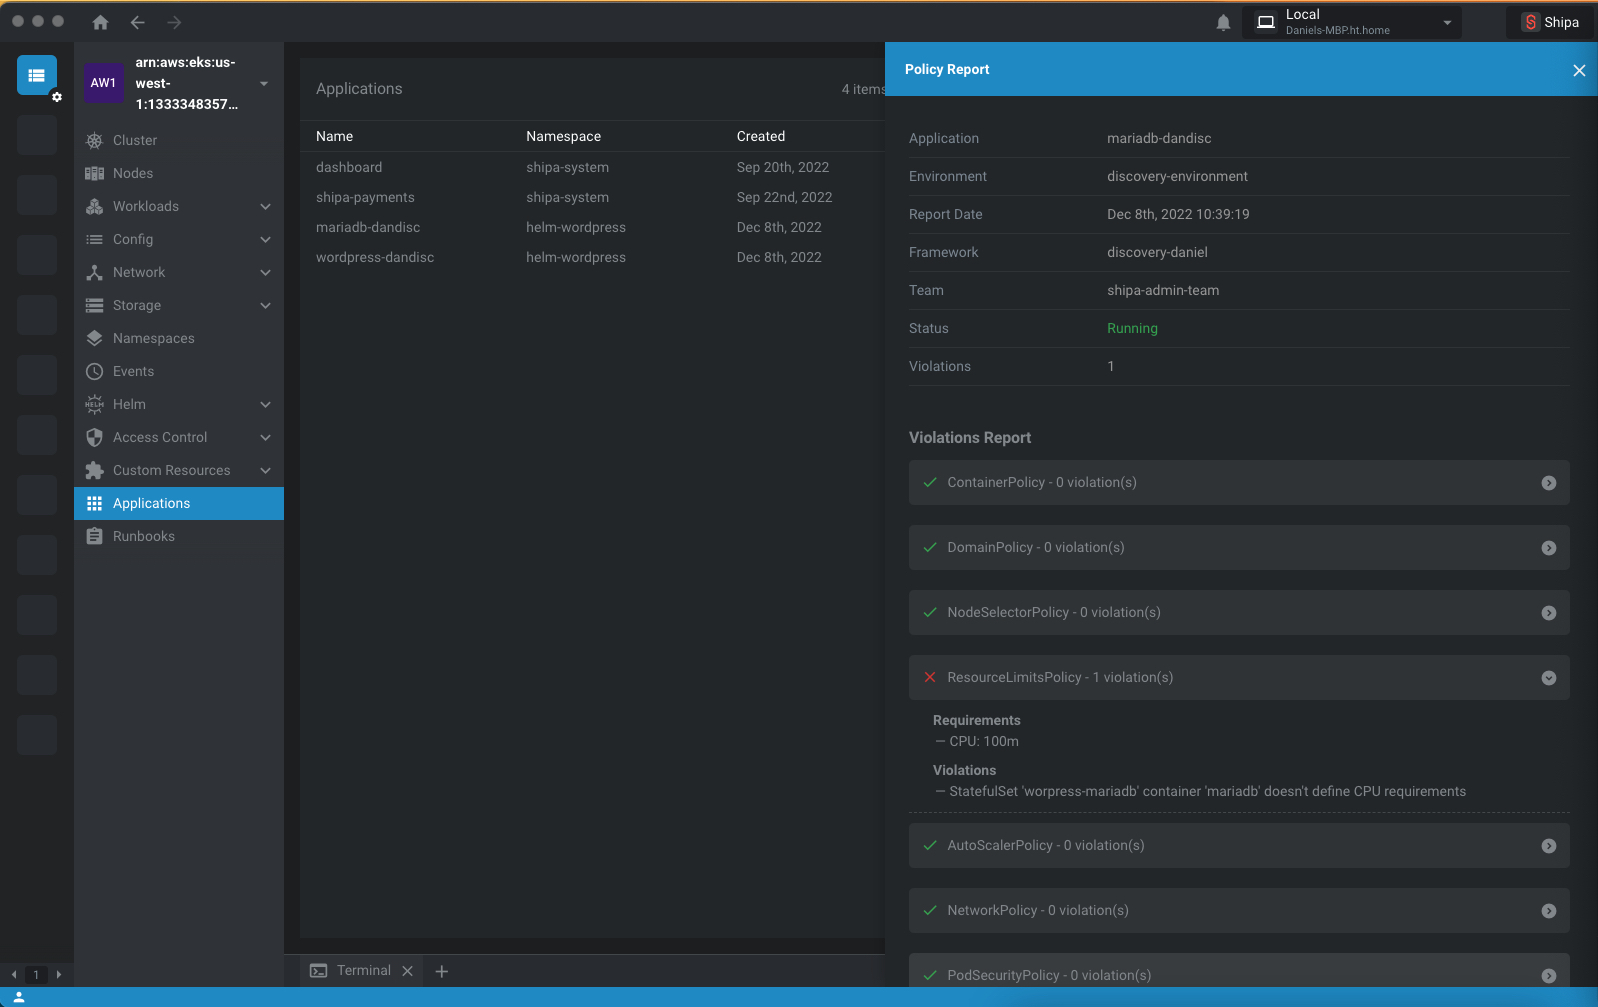Open the Shipa extension button
Viewport: 1598px width, 1007px height.
tap(1550, 22)
